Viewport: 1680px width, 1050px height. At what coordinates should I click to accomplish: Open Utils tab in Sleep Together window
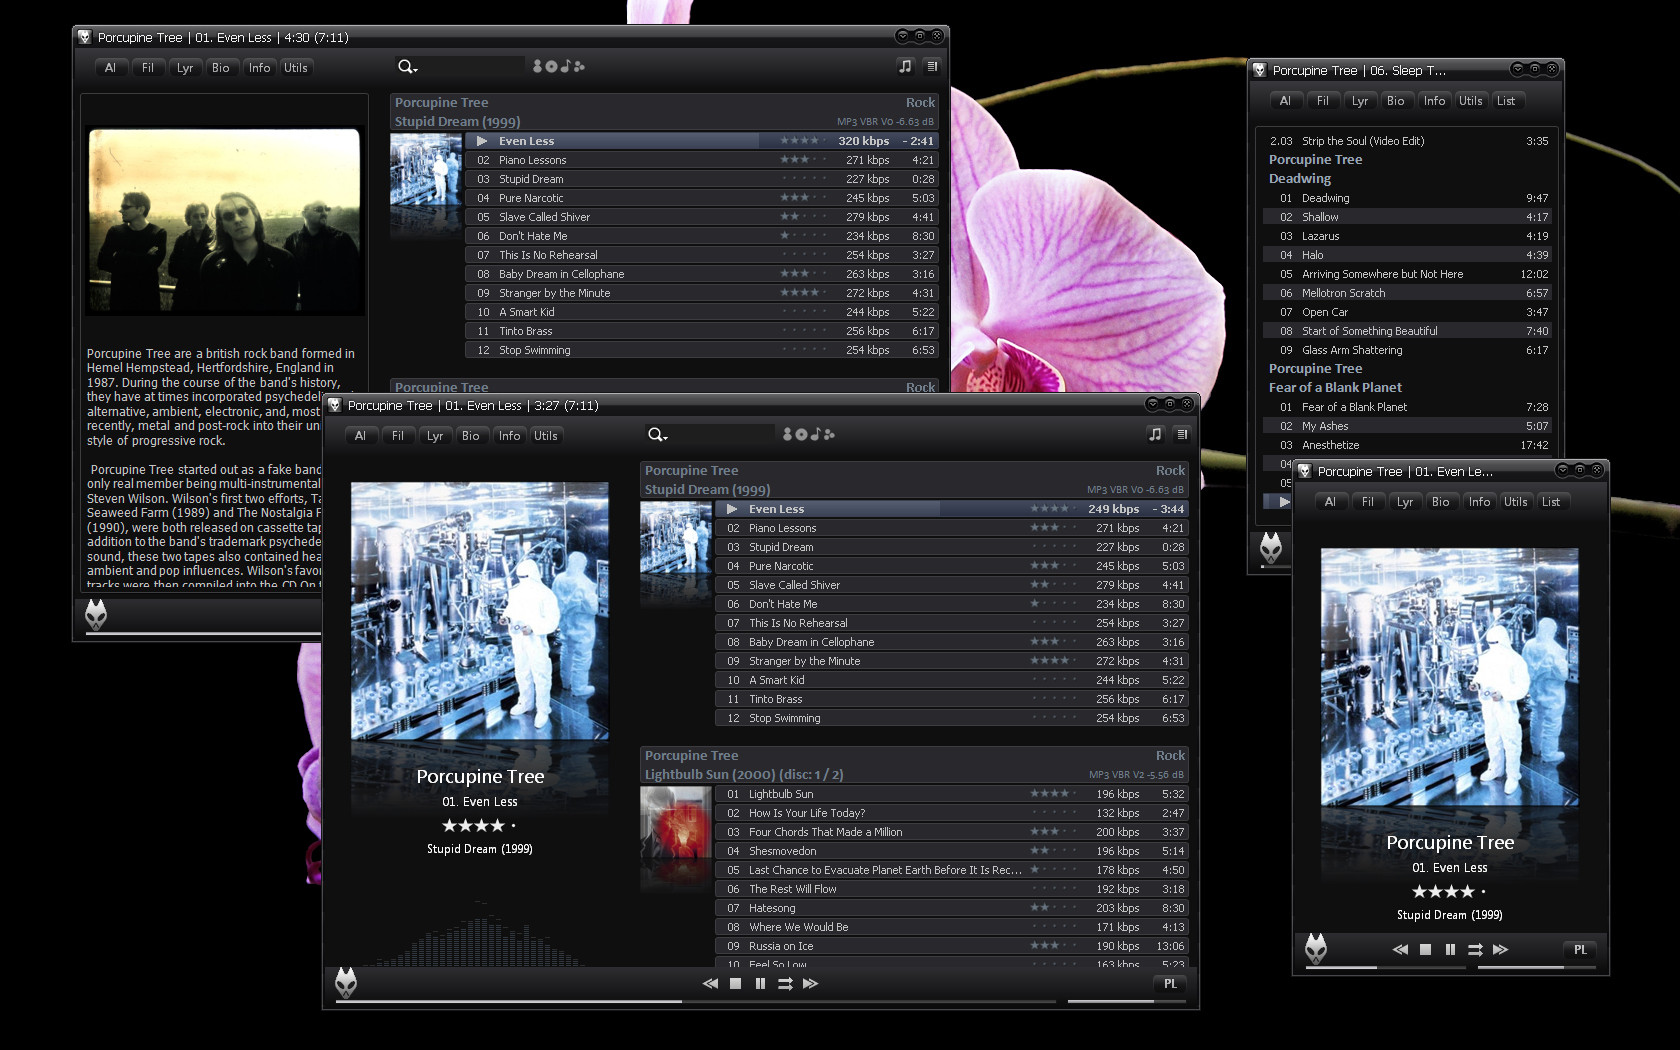point(1470,101)
